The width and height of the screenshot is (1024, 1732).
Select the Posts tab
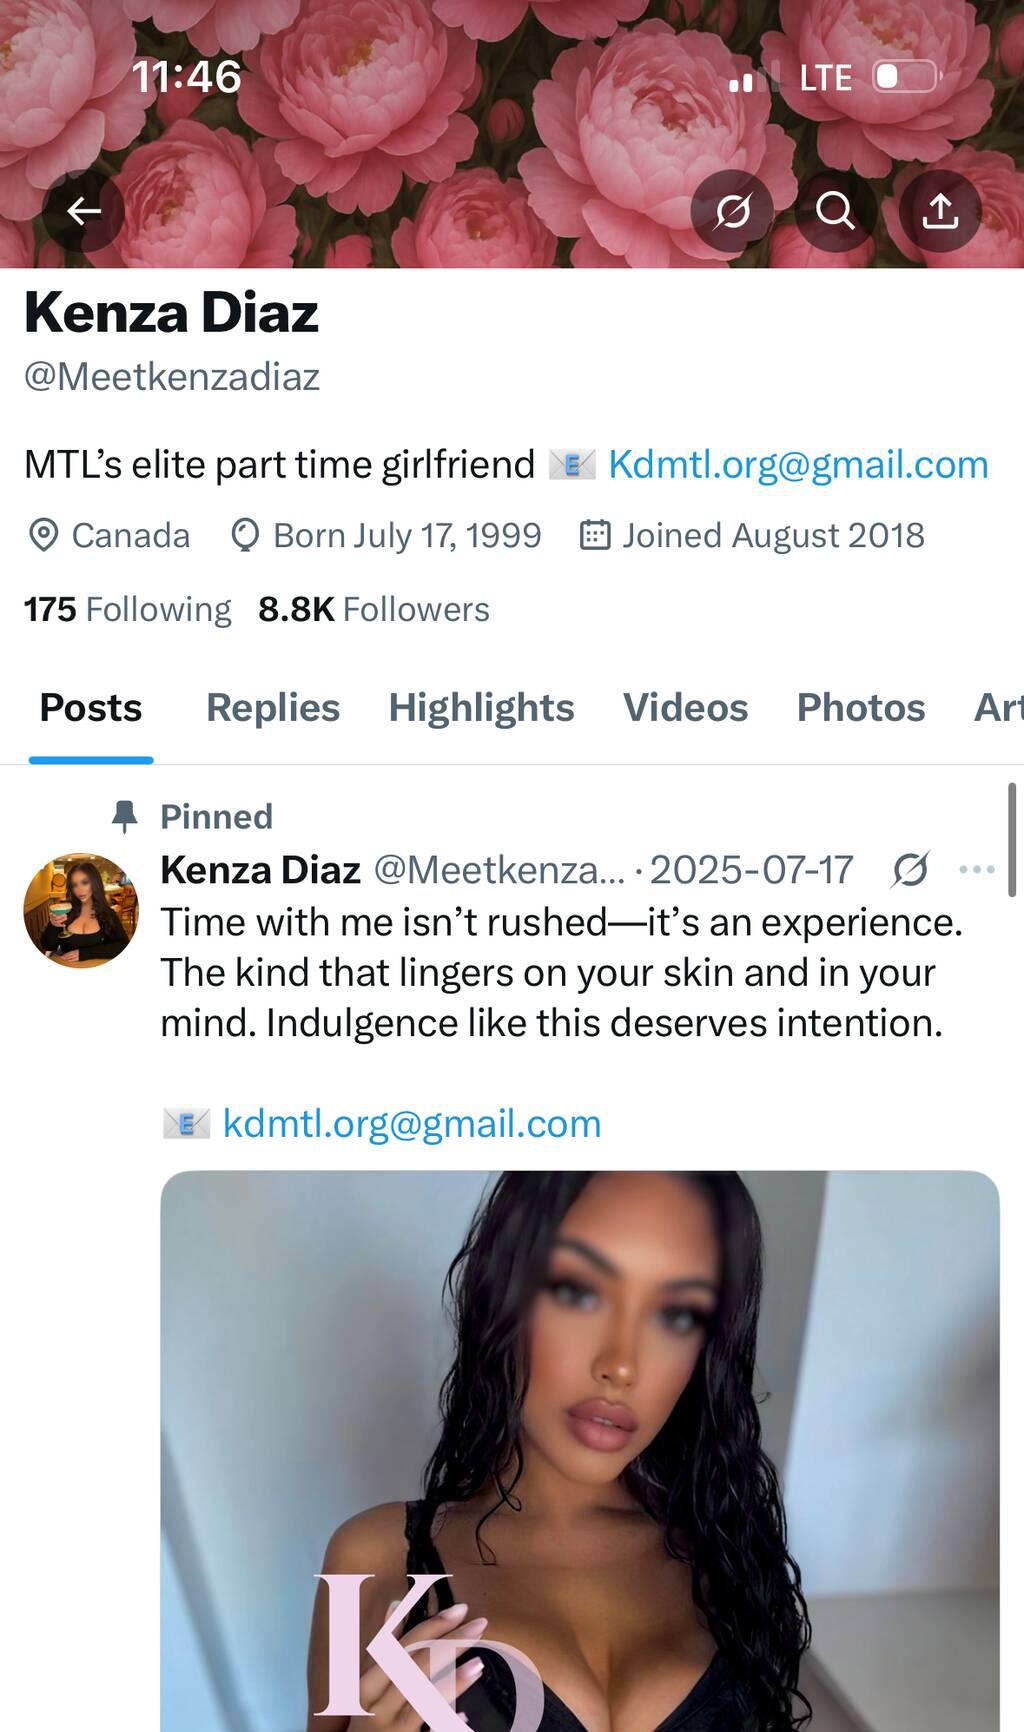pos(91,708)
